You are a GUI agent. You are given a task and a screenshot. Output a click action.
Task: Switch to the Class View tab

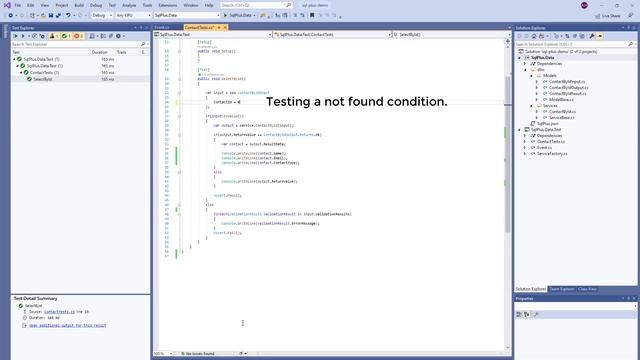(587, 289)
